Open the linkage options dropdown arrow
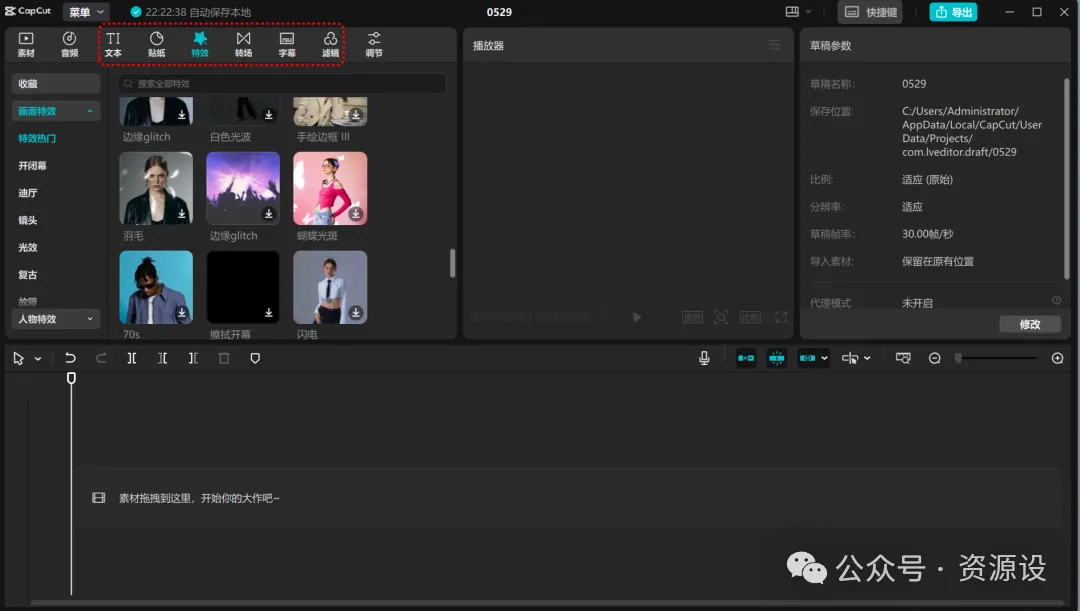 824,358
